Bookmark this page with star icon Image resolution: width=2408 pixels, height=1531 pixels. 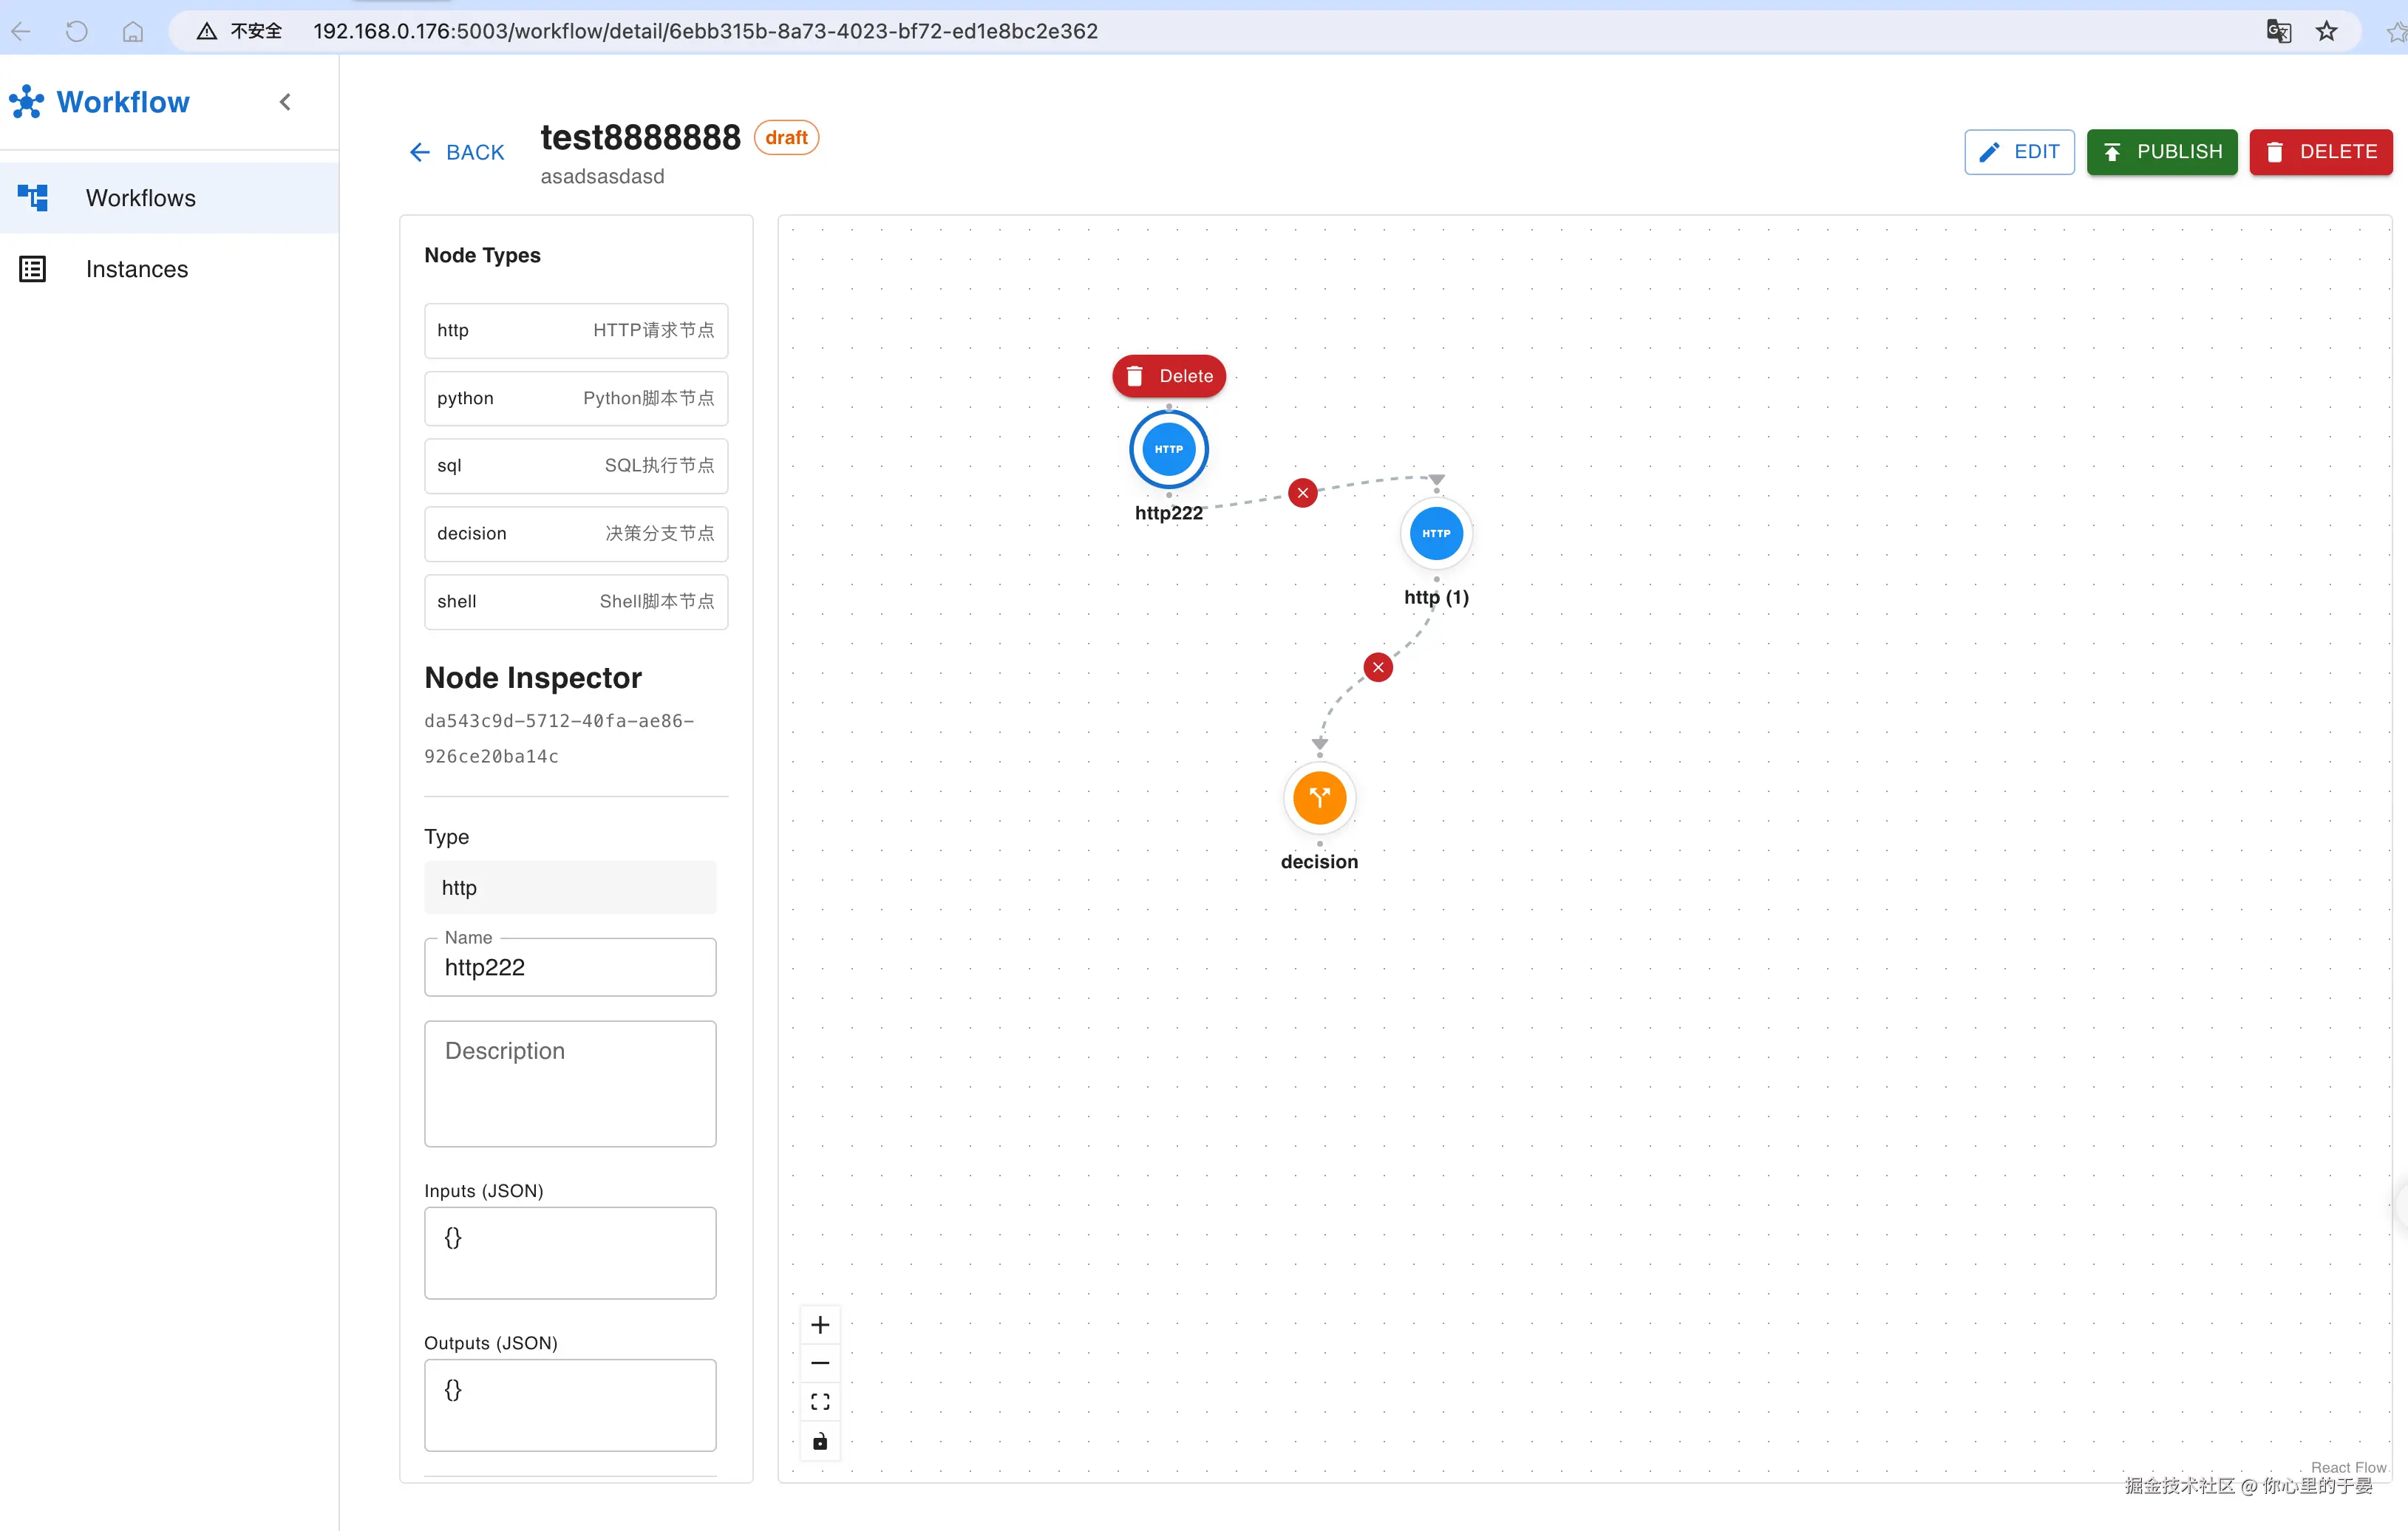[2327, 31]
